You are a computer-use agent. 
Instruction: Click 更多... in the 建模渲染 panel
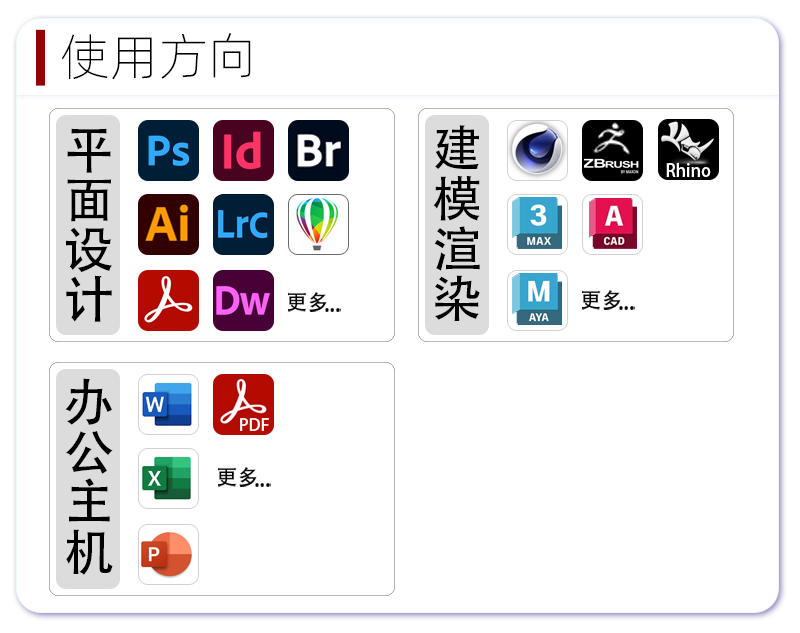pos(608,300)
